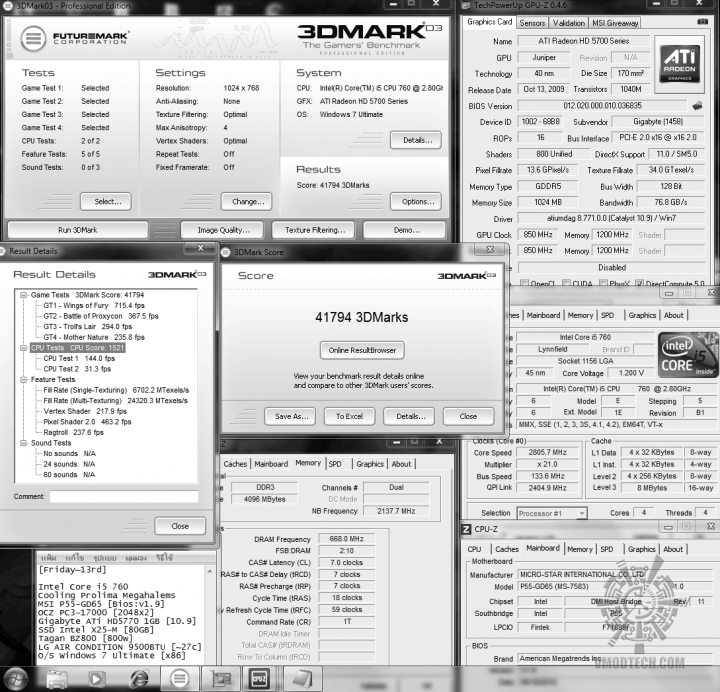Click the ATI Radeon logo in GPU-Z
Screen dimensions: 720x692
679,64
